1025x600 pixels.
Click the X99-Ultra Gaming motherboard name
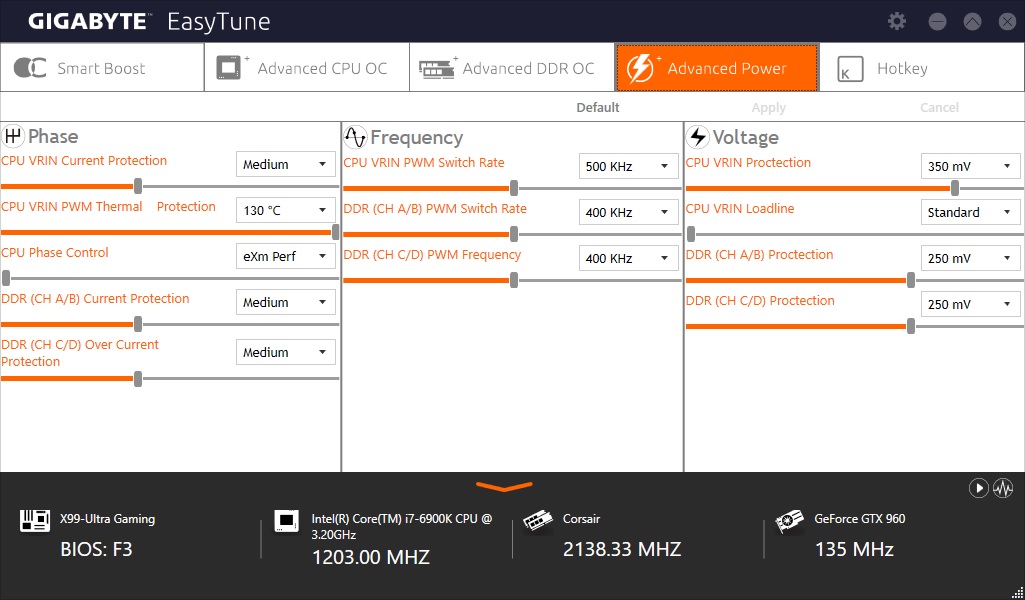pyautogui.click(x=107, y=519)
